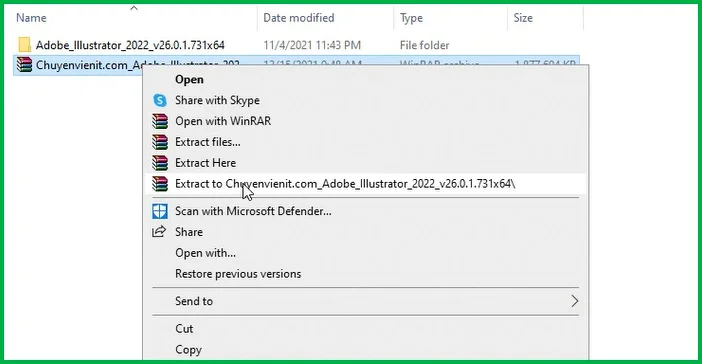The image size is (702, 364).
Task: Sort files by Type column header
Action: [x=411, y=18]
